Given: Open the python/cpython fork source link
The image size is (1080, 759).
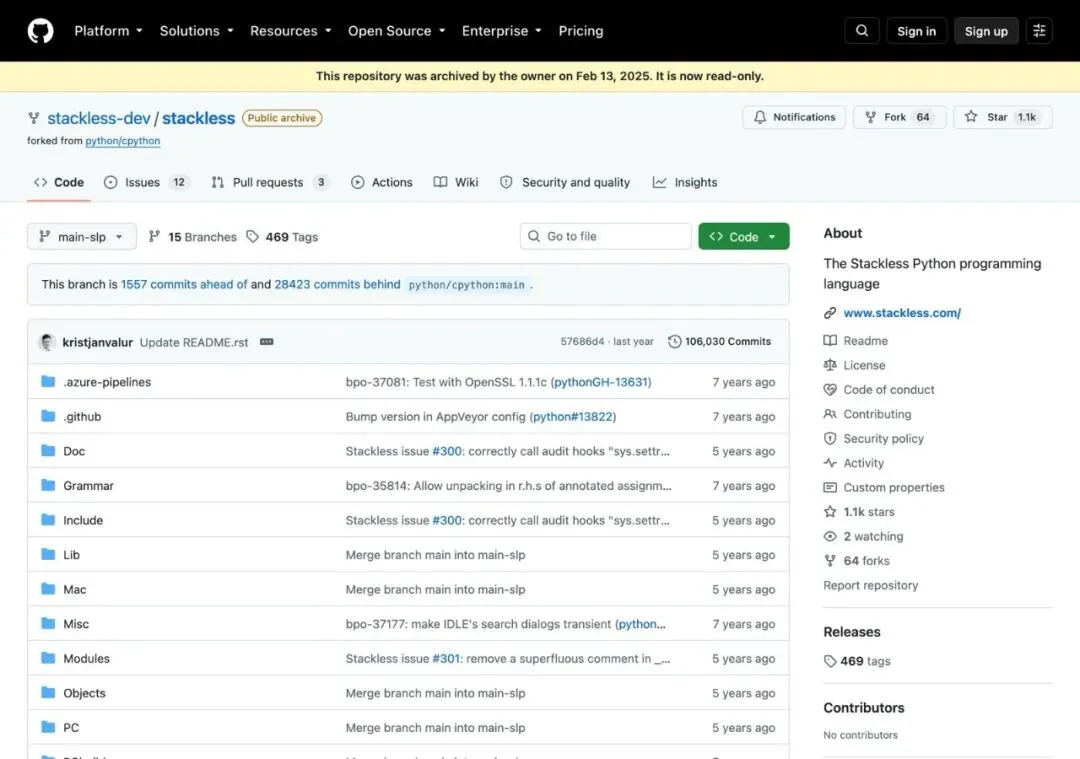Looking at the screenshot, I should point(123,141).
